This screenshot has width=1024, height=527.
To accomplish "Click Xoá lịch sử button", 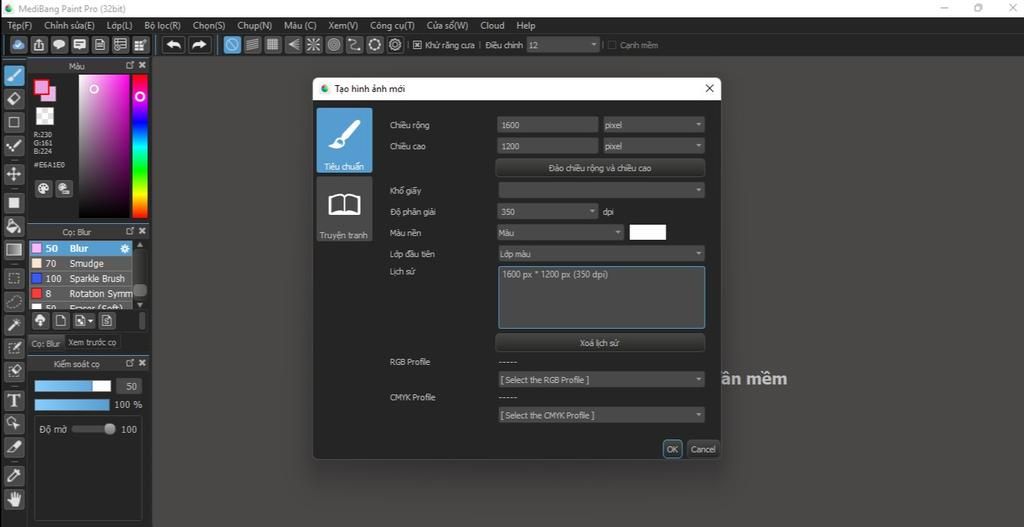I will pyautogui.click(x=600, y=343).
